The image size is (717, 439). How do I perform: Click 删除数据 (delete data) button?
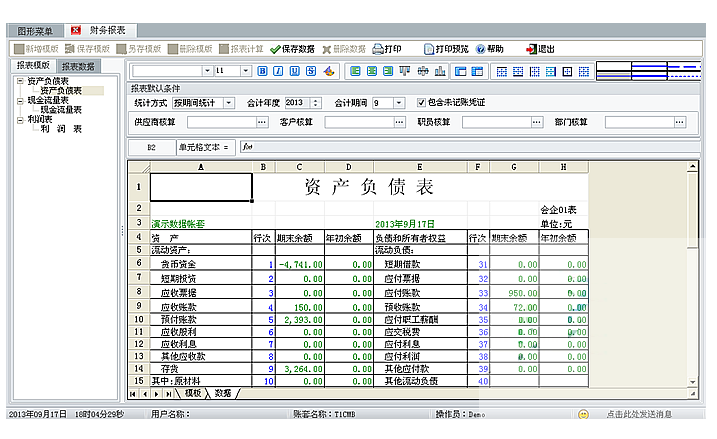click(344, 49)
